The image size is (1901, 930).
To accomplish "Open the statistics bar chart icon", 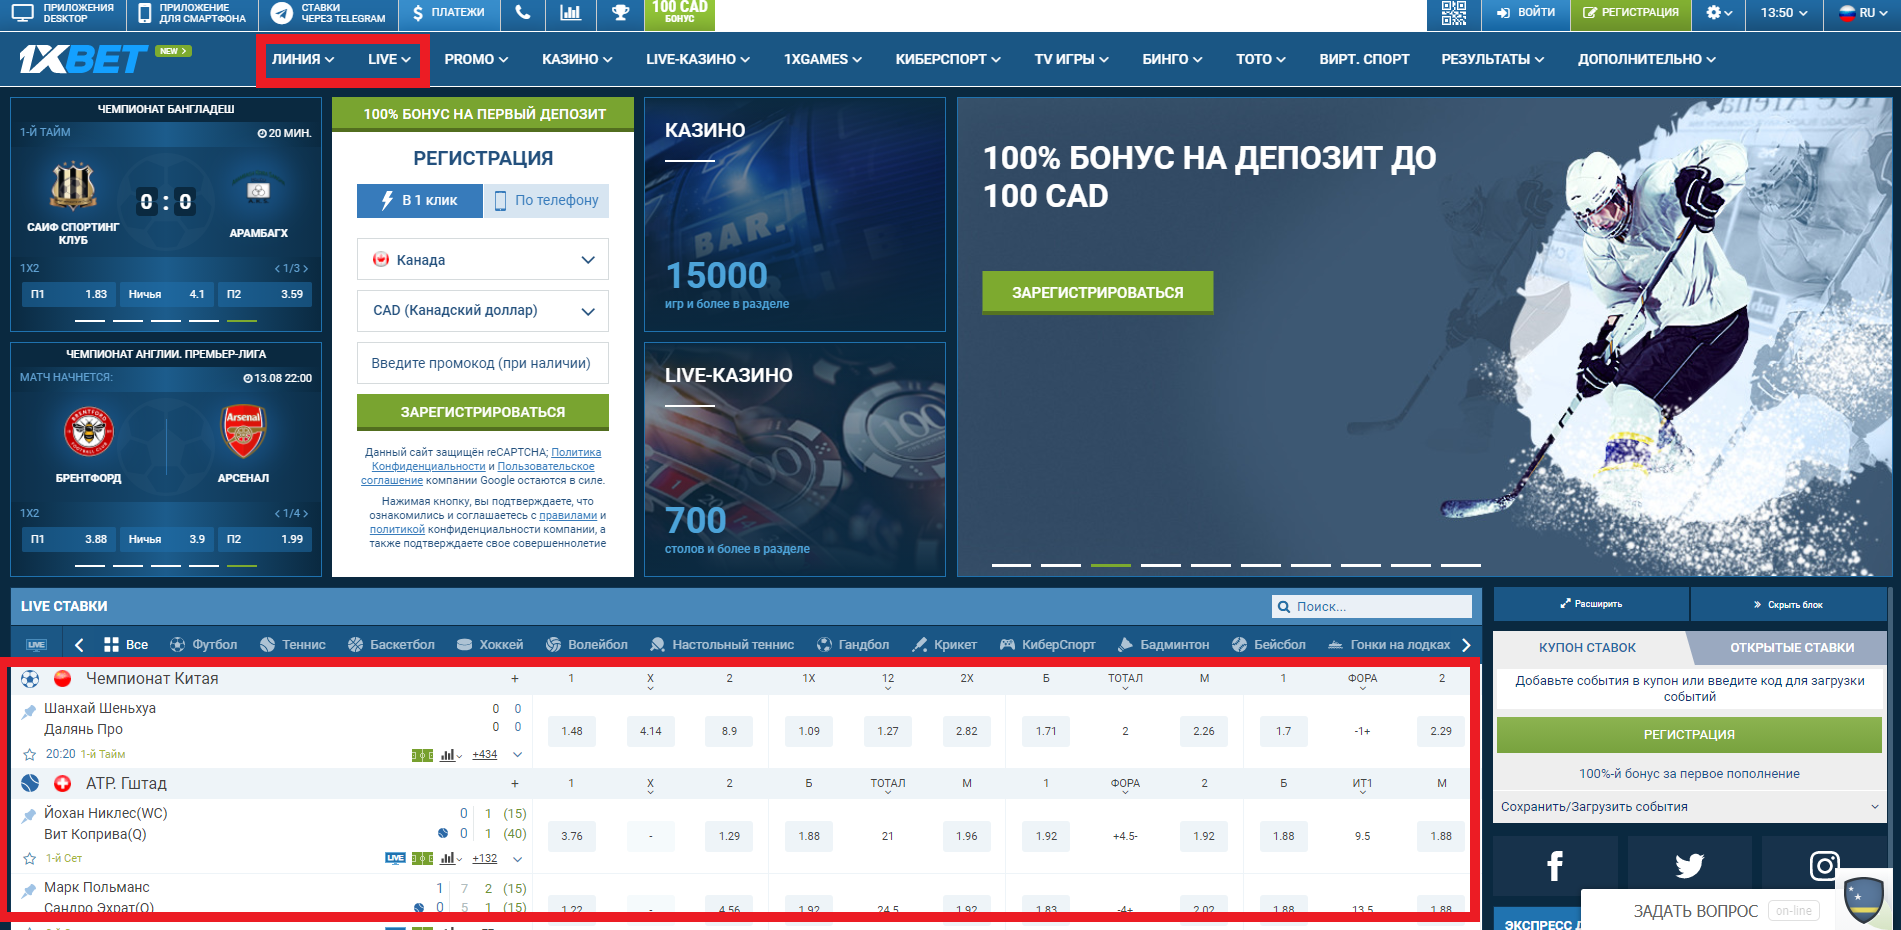I will (570, 13).
